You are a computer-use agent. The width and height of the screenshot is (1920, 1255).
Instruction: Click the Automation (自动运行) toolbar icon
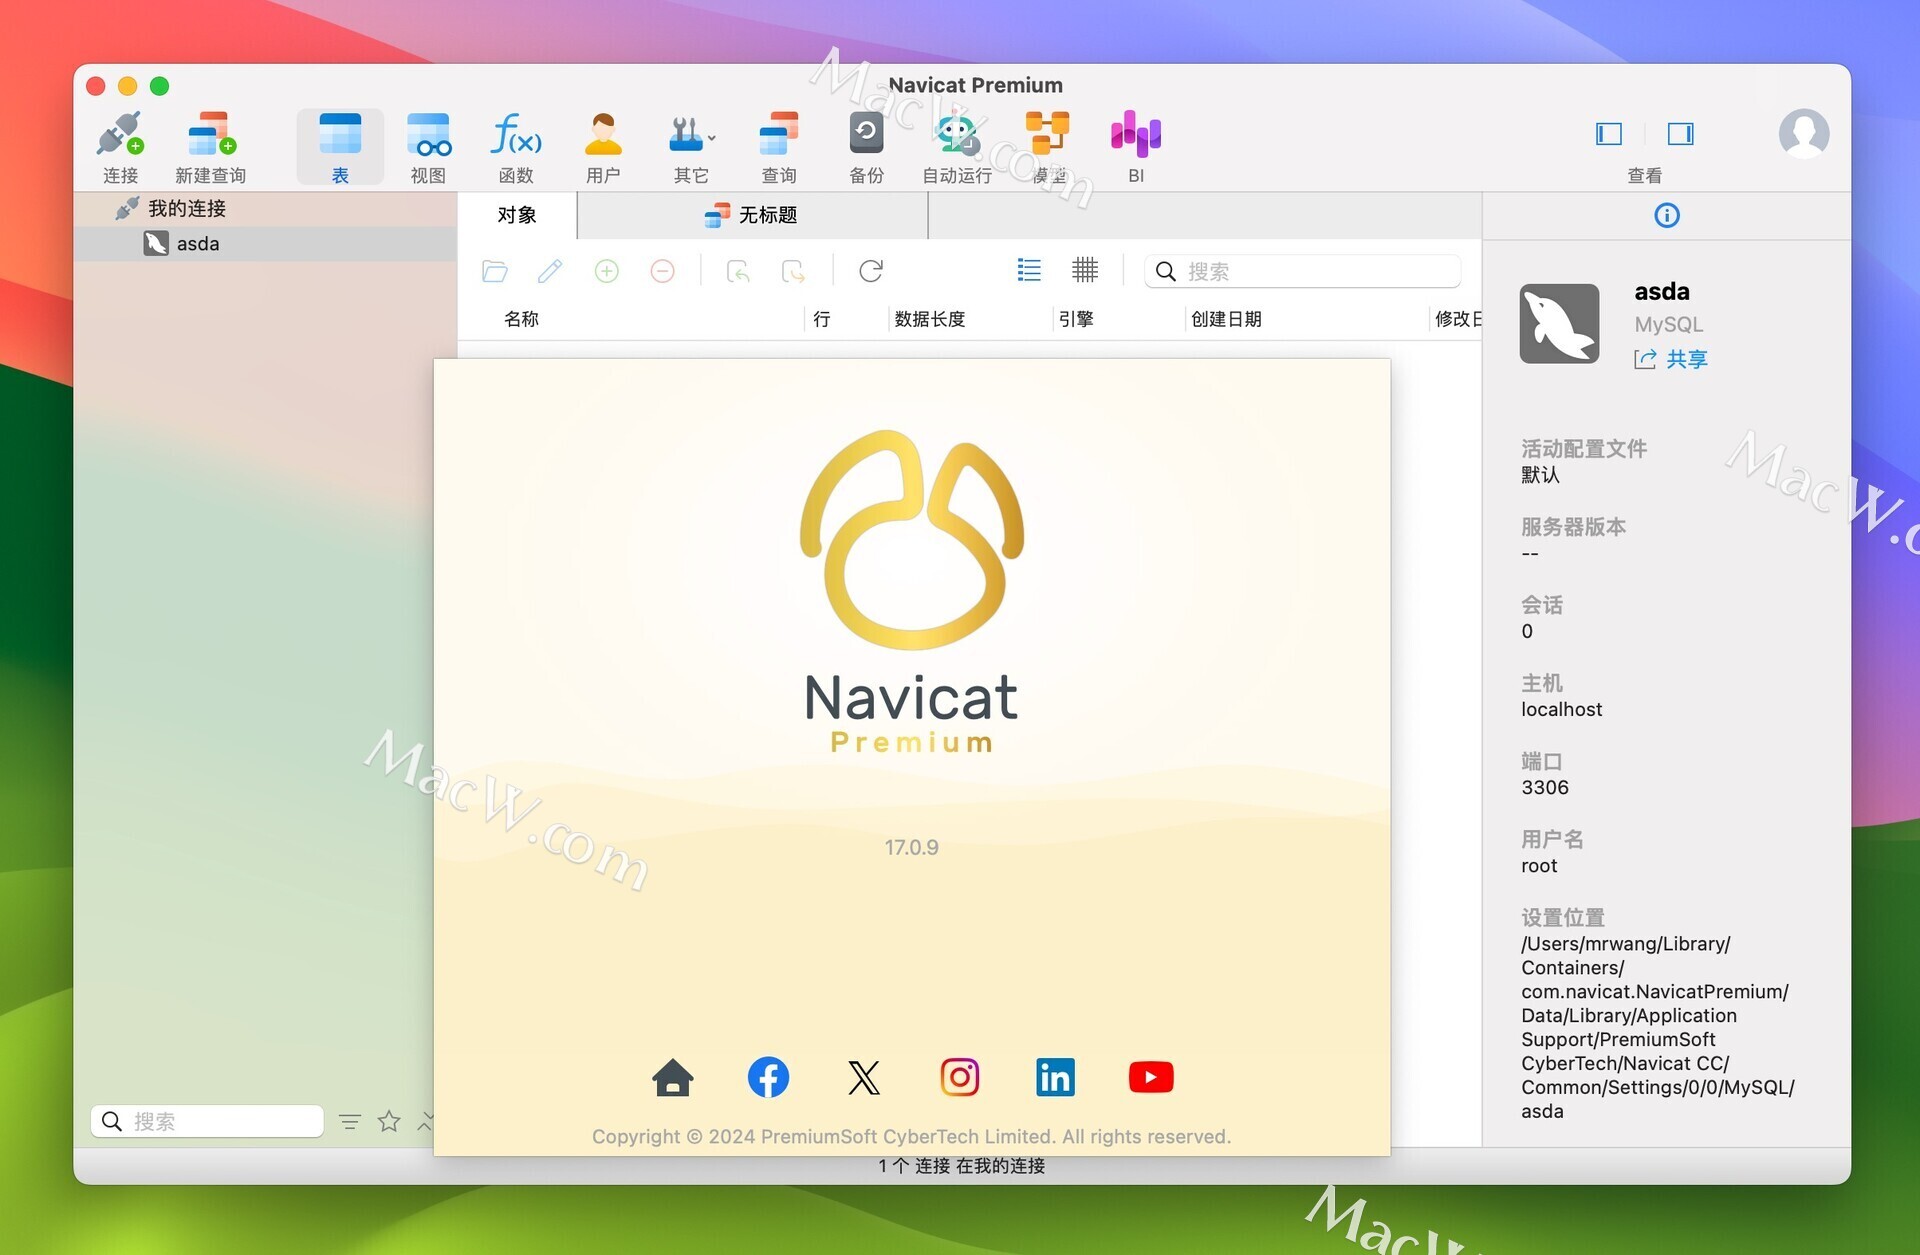click(x=957, y=147)
